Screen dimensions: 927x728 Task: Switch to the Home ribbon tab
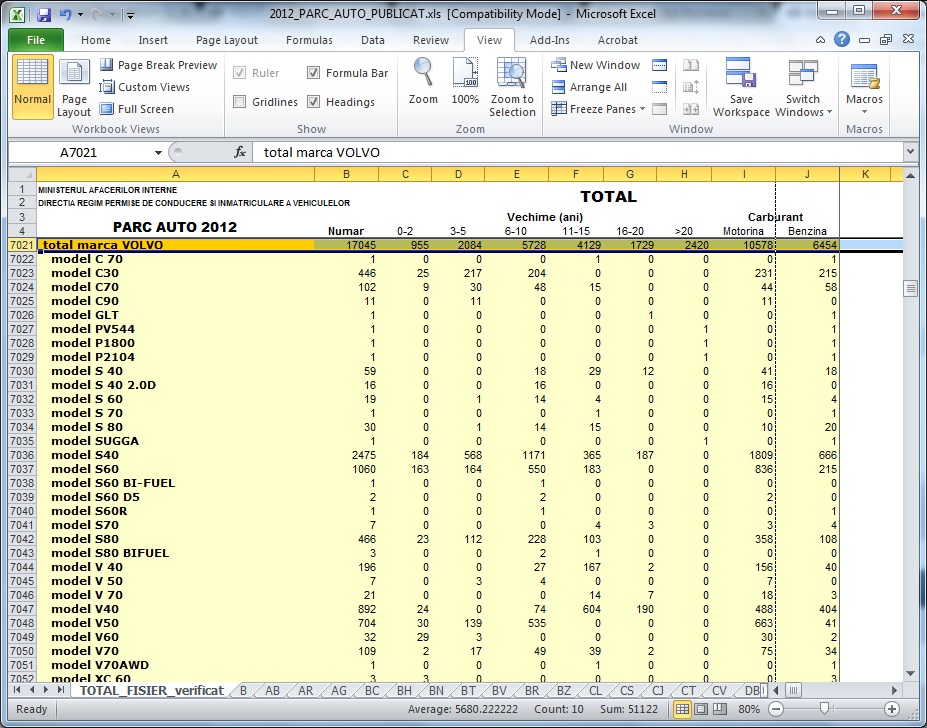tap(96, 40)
